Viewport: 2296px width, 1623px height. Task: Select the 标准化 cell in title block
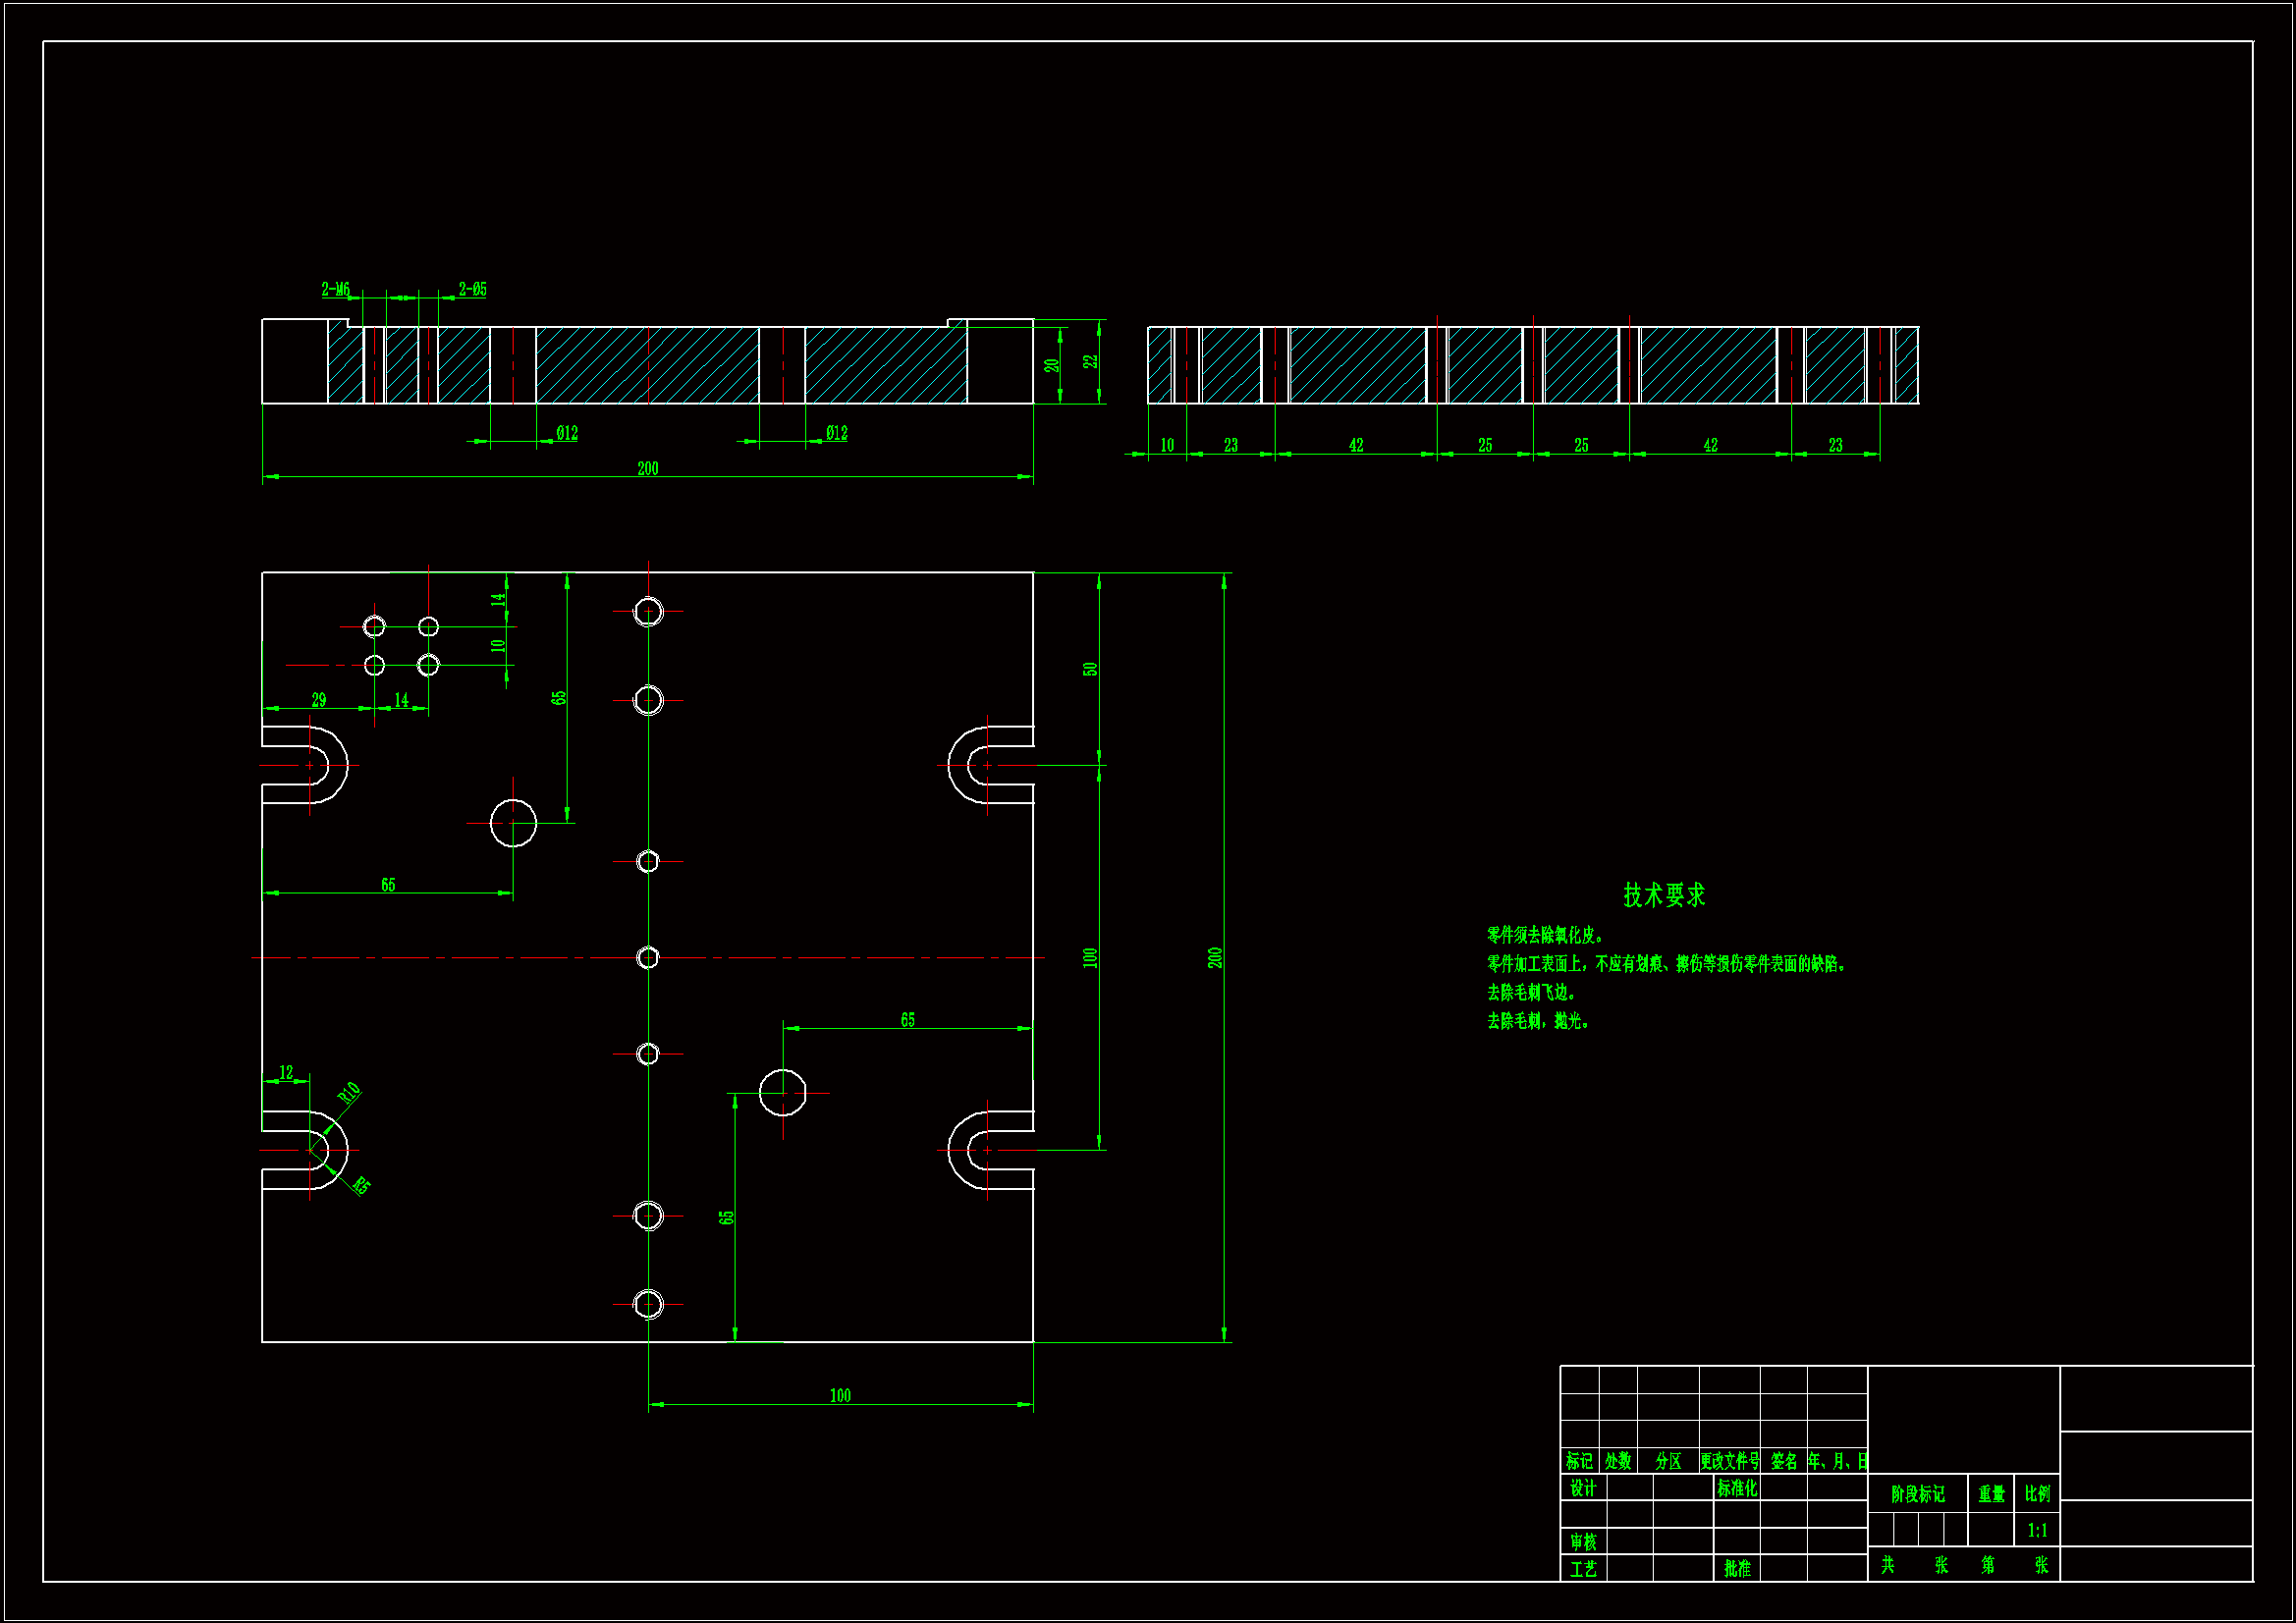click(x=1736, y=1488)
